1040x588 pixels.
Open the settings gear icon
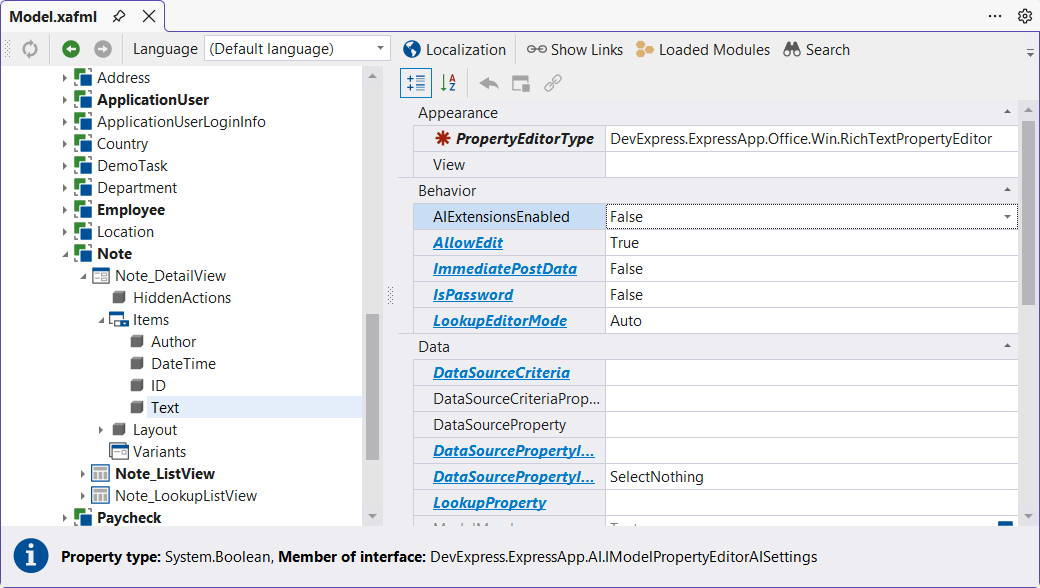[1025, 16]
